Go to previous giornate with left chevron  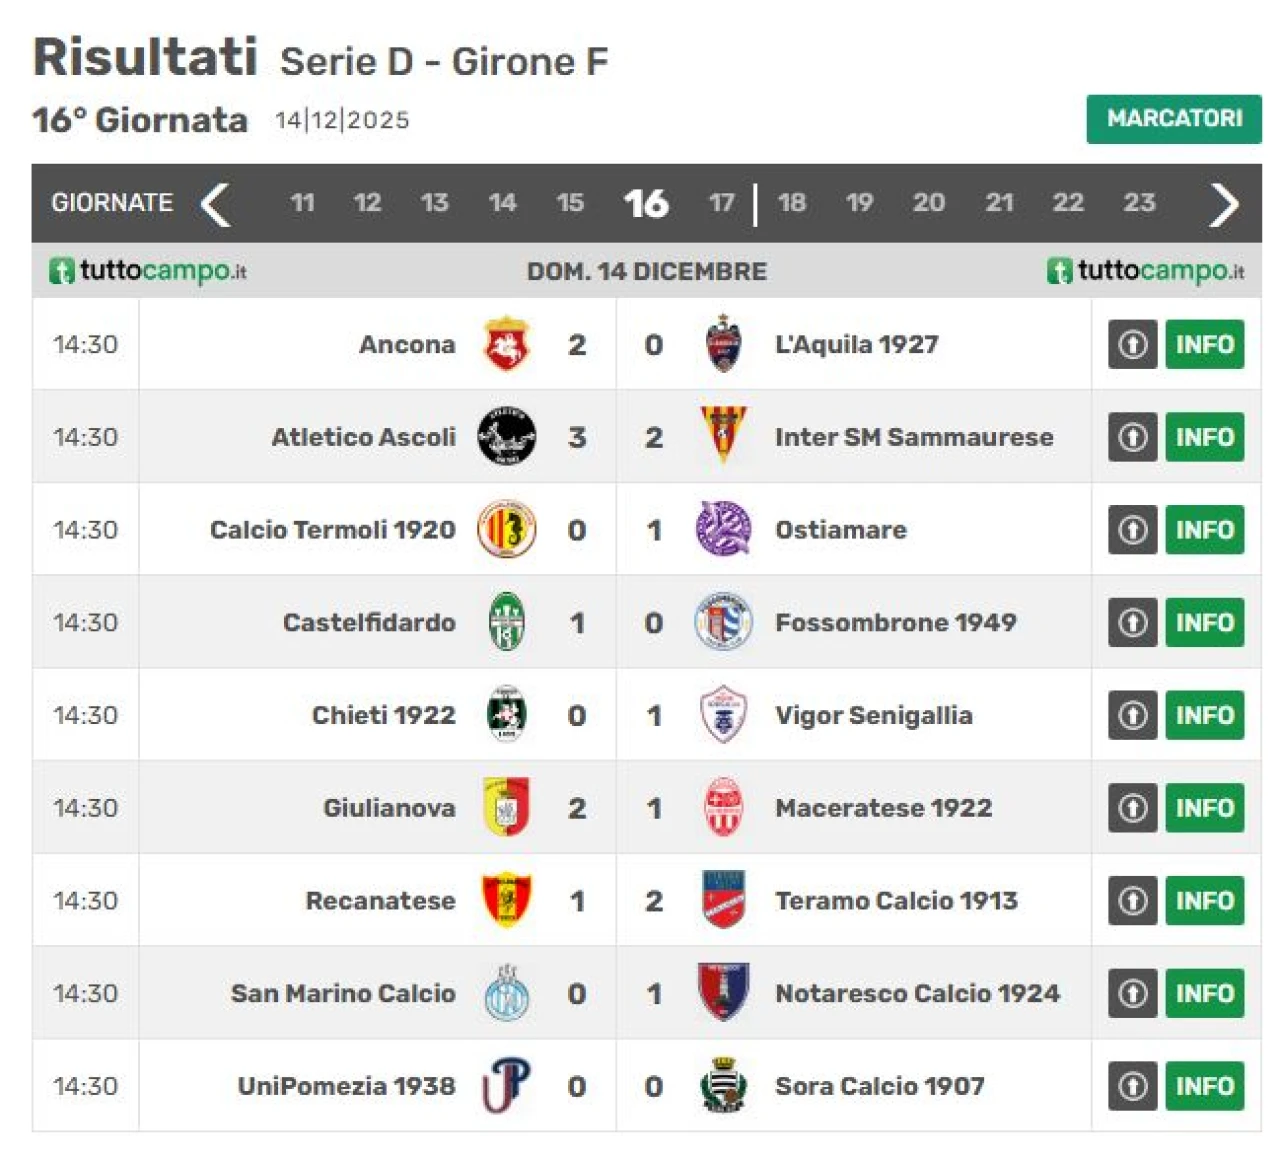coord(216,204)
